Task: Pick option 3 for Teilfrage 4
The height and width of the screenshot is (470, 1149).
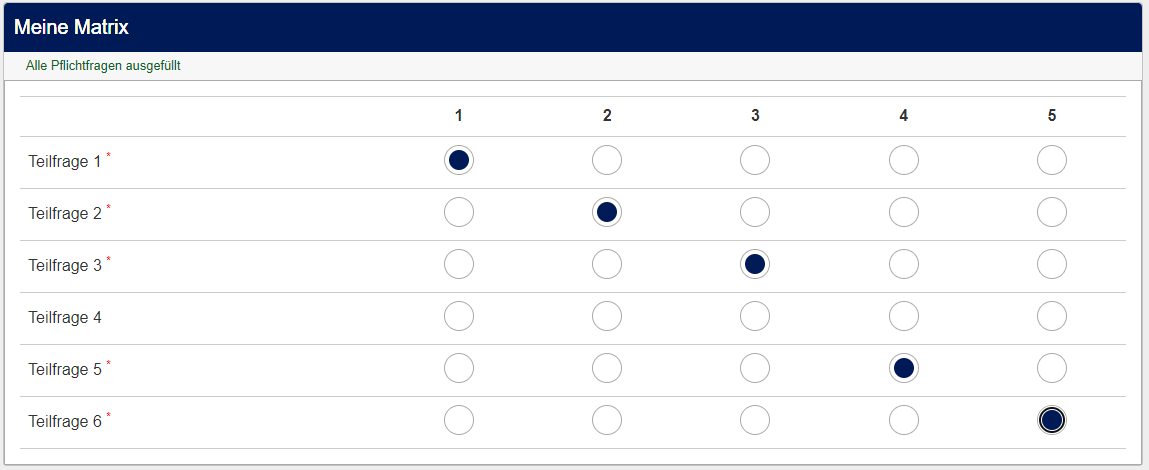Action: click(755, 316)
